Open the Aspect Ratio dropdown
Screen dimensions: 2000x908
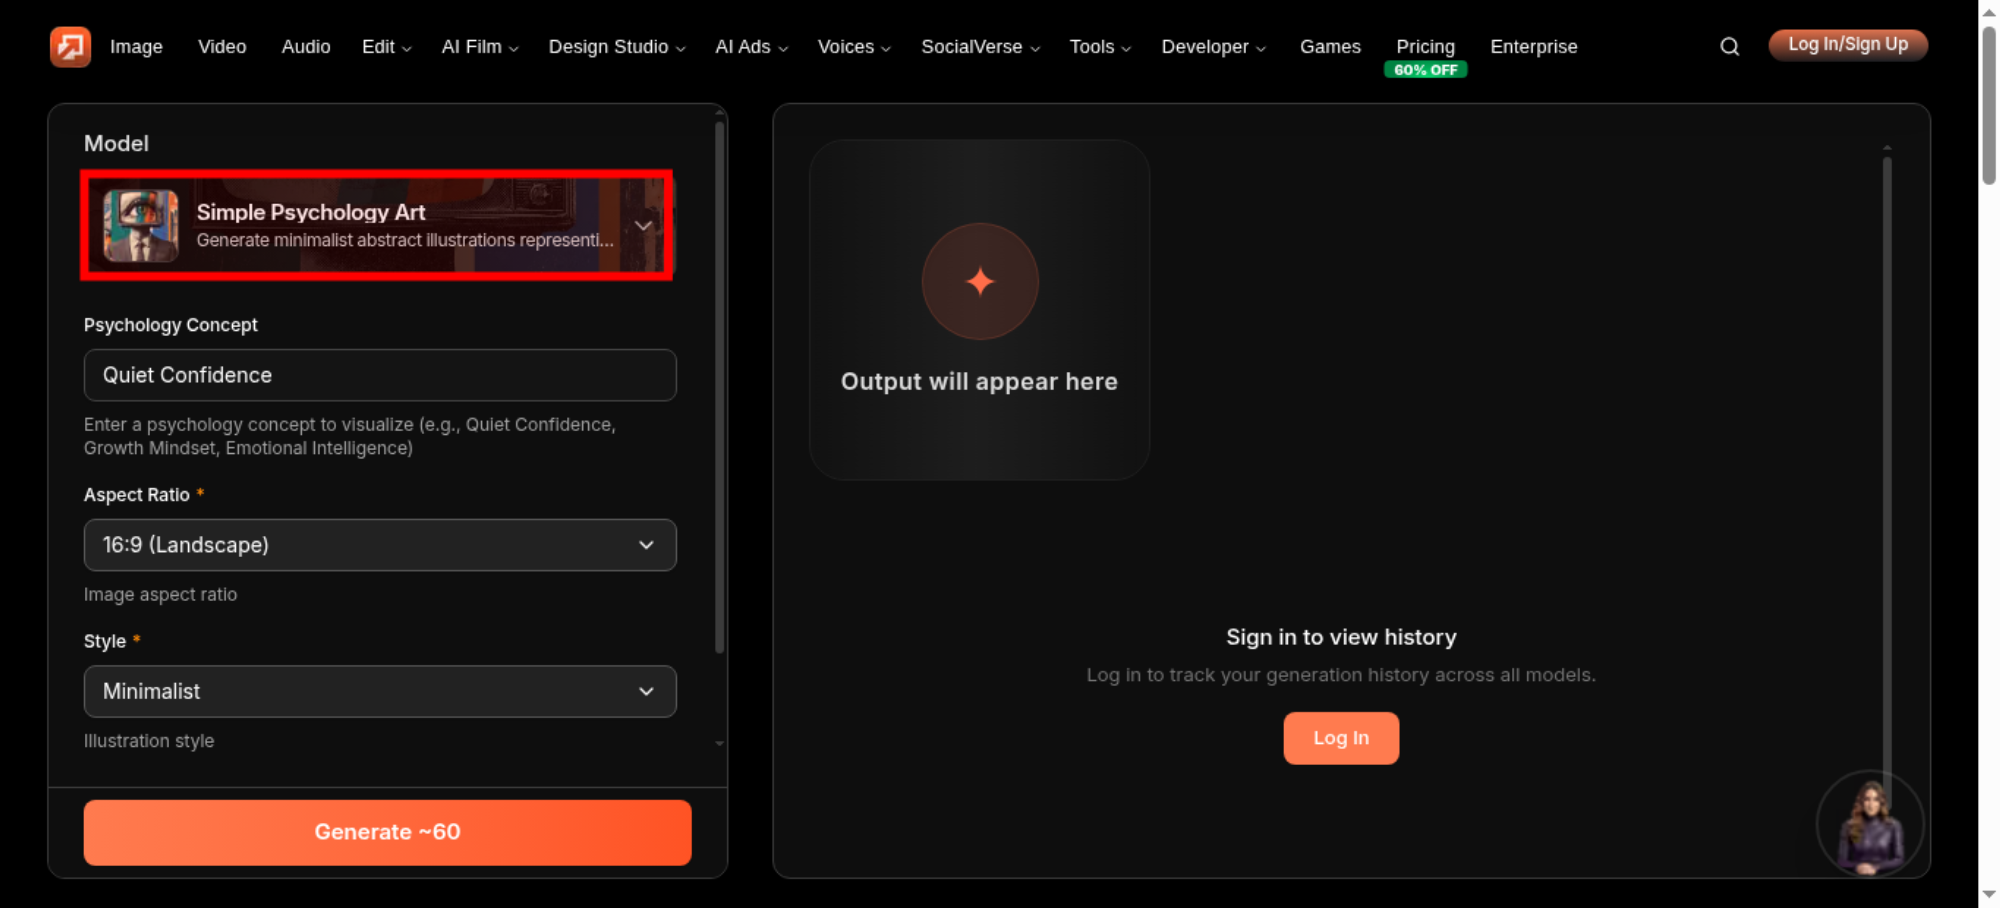pyautogui.click(x=380, y=545)
